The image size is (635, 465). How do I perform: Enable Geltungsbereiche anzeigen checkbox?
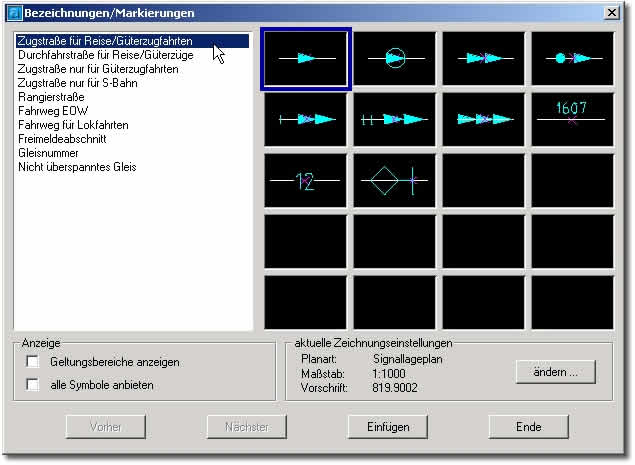point(33,361)
